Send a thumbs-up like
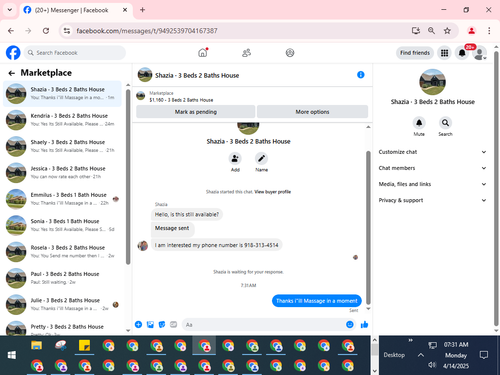Screen dimensions: 500x375 coord(364,324)
